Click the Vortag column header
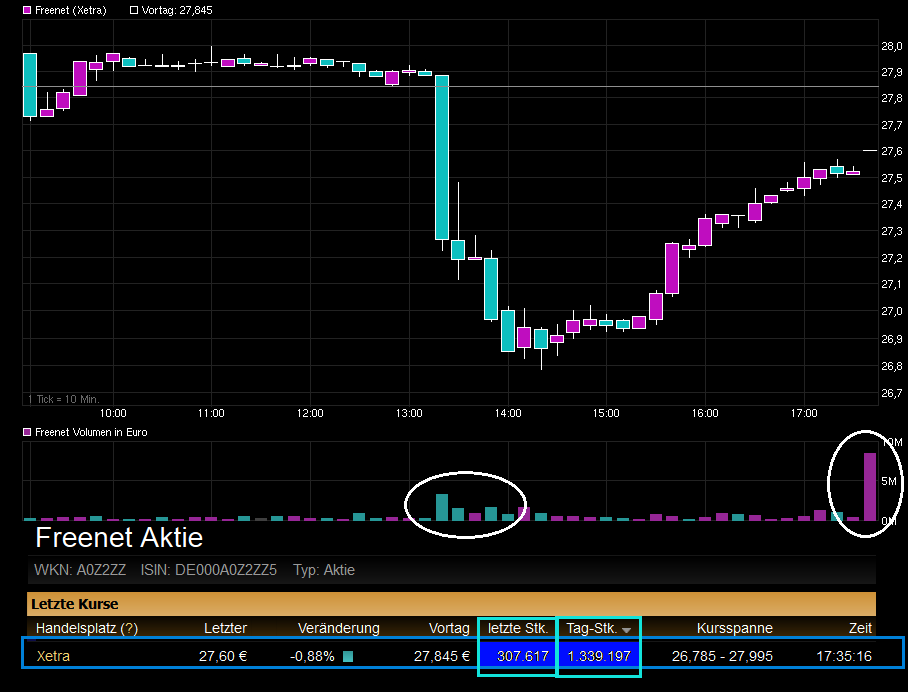This screenshot has height=692, width=908. click(x=449, y=628)
